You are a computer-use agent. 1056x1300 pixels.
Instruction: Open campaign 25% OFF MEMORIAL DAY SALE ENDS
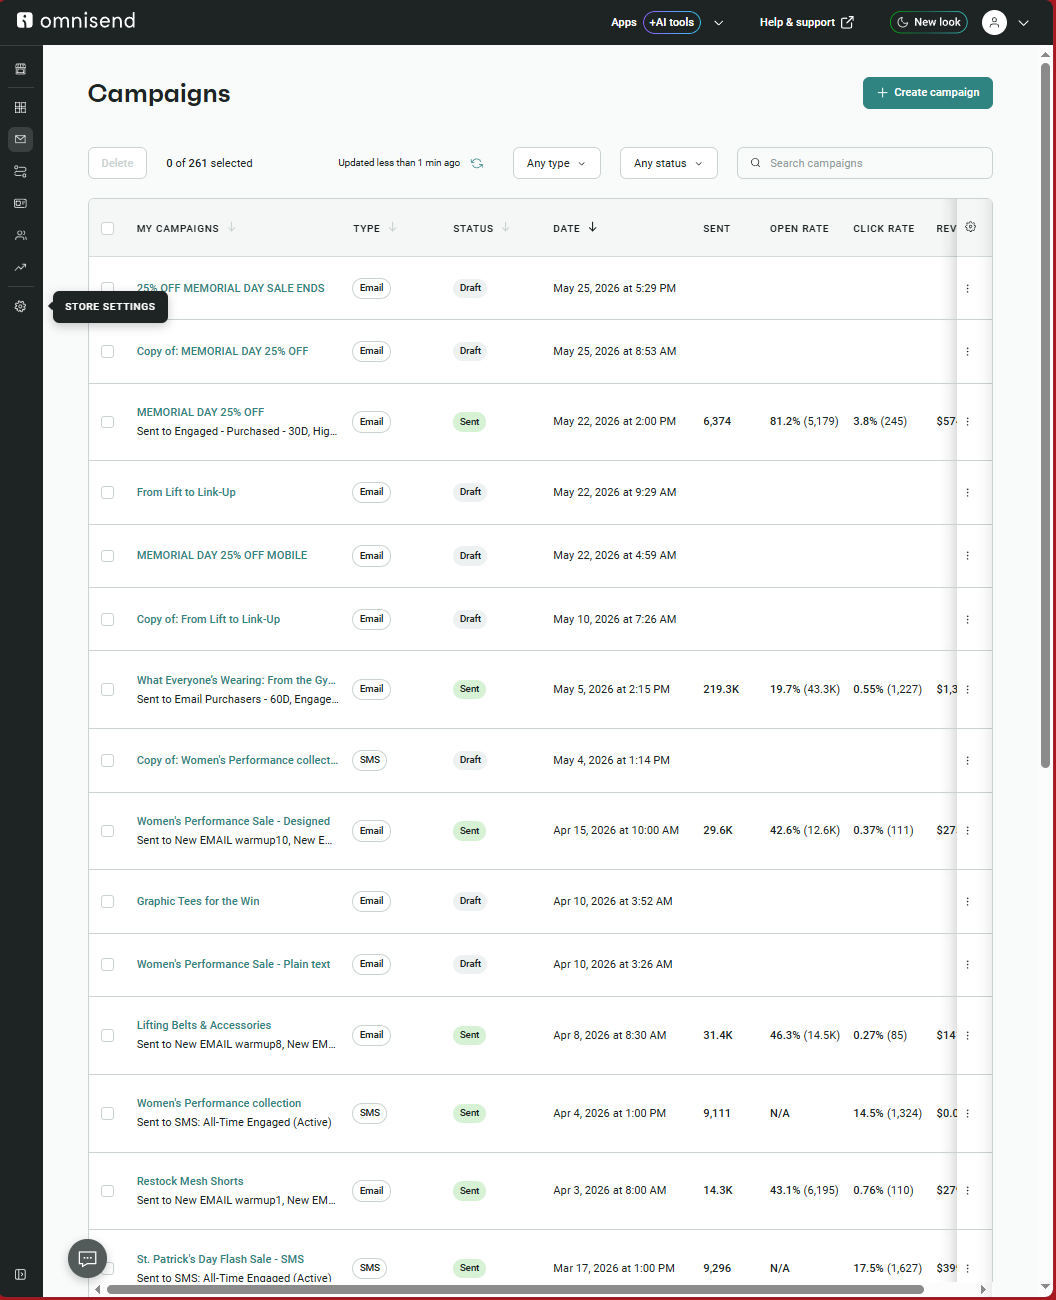(x=231, y=288)
